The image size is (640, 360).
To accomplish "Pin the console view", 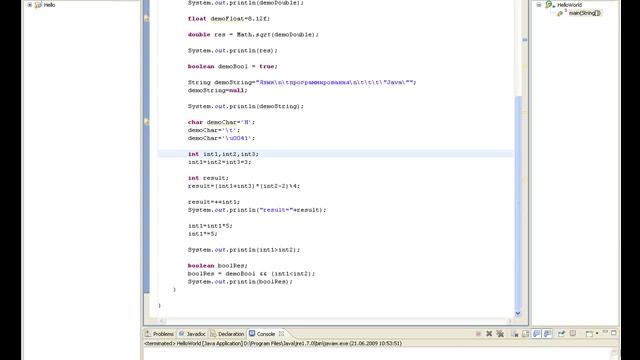I will click(562, 333).
